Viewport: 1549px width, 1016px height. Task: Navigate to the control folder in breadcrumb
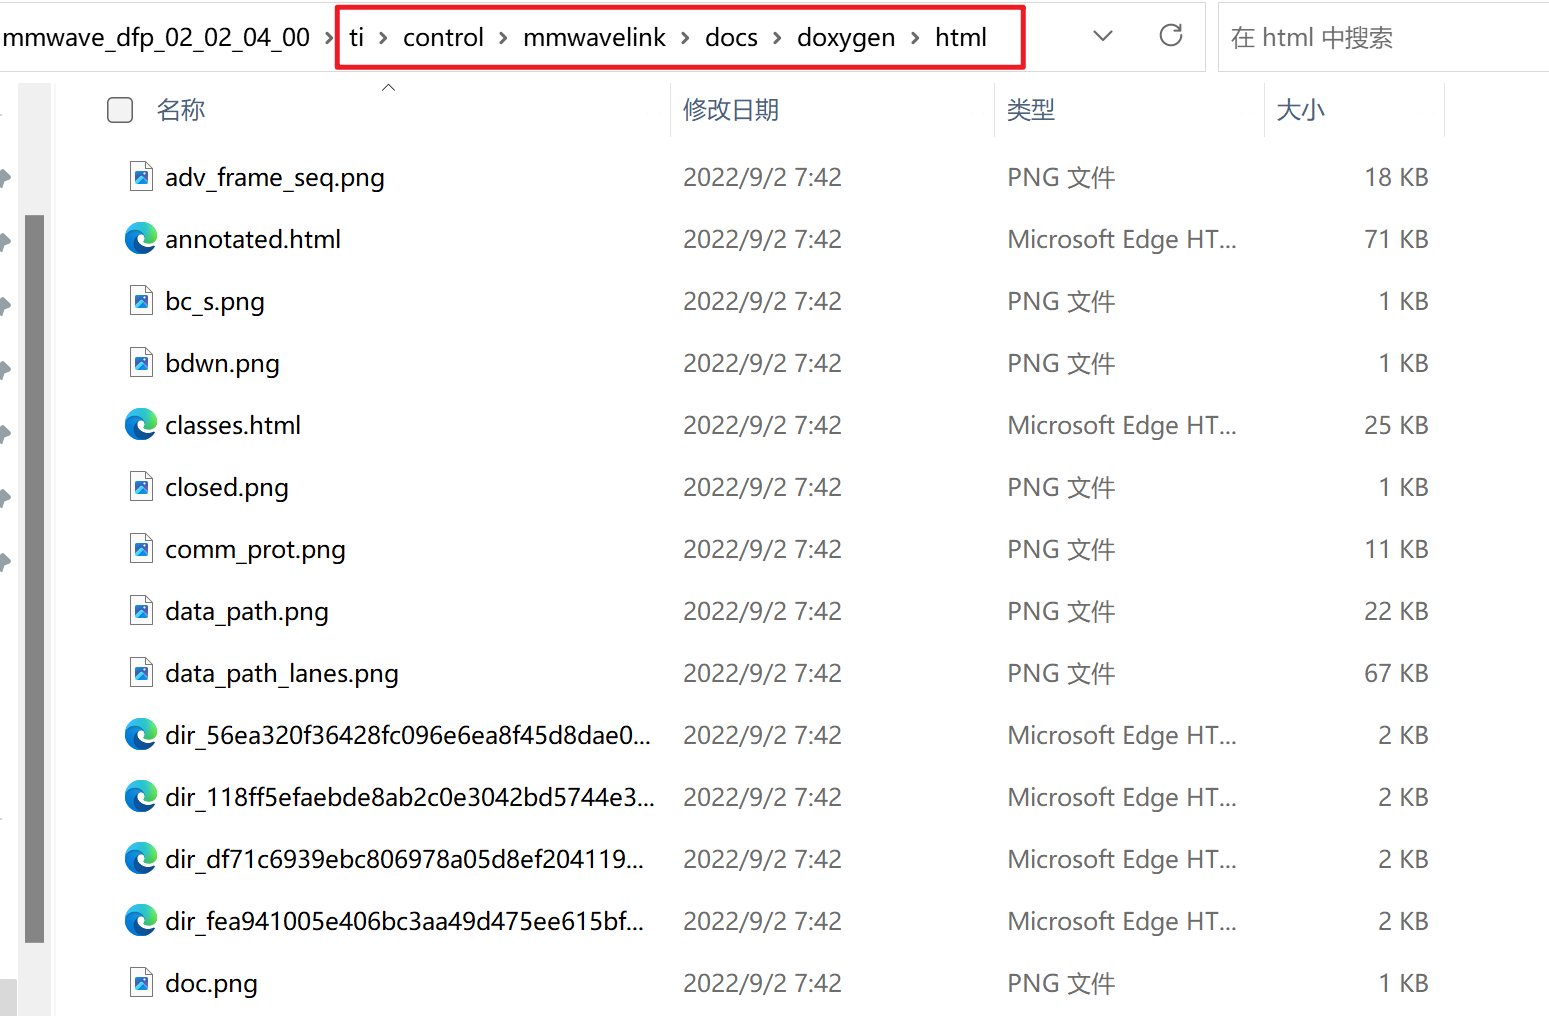[443, 38]
